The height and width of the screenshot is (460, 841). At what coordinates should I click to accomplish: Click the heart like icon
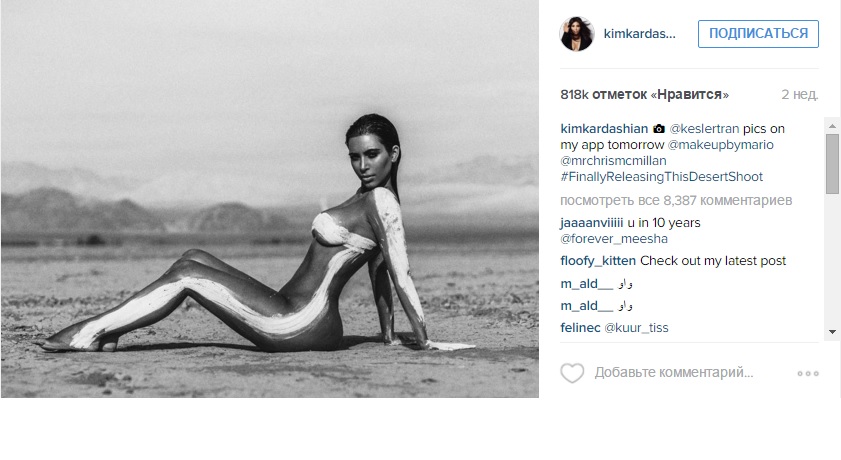[x=572, y=373]
